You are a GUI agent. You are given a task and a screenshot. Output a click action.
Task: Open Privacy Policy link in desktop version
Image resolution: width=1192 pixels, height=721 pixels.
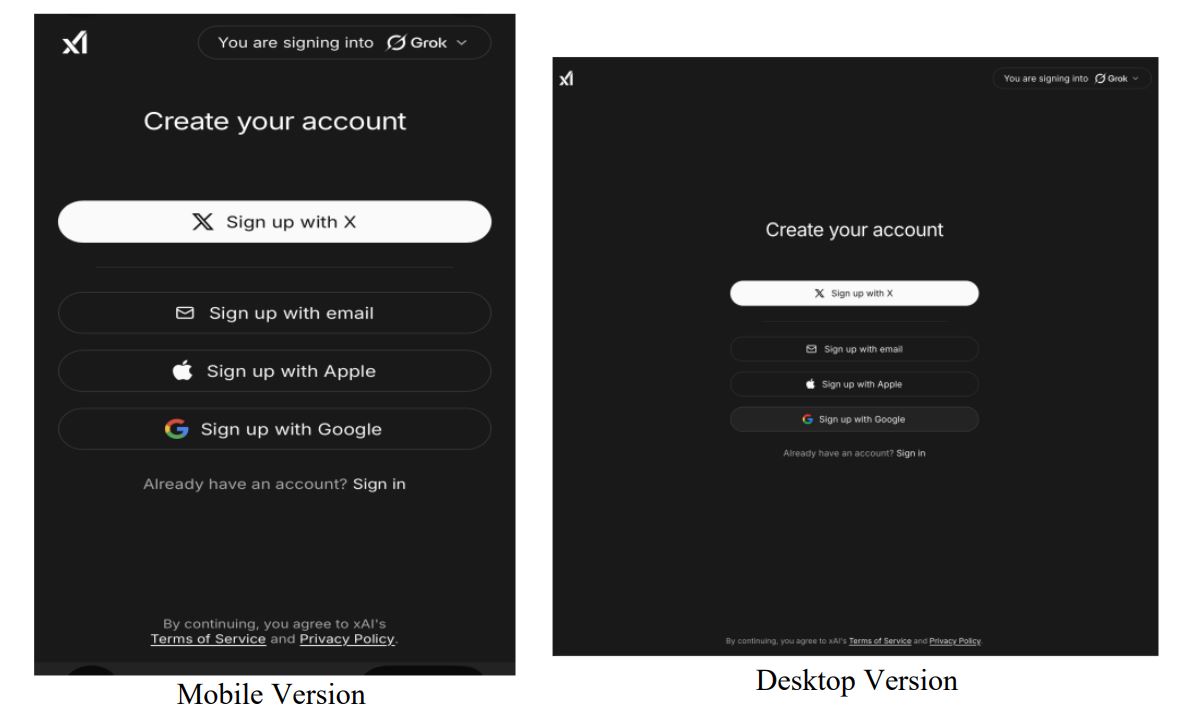[955, 641]
